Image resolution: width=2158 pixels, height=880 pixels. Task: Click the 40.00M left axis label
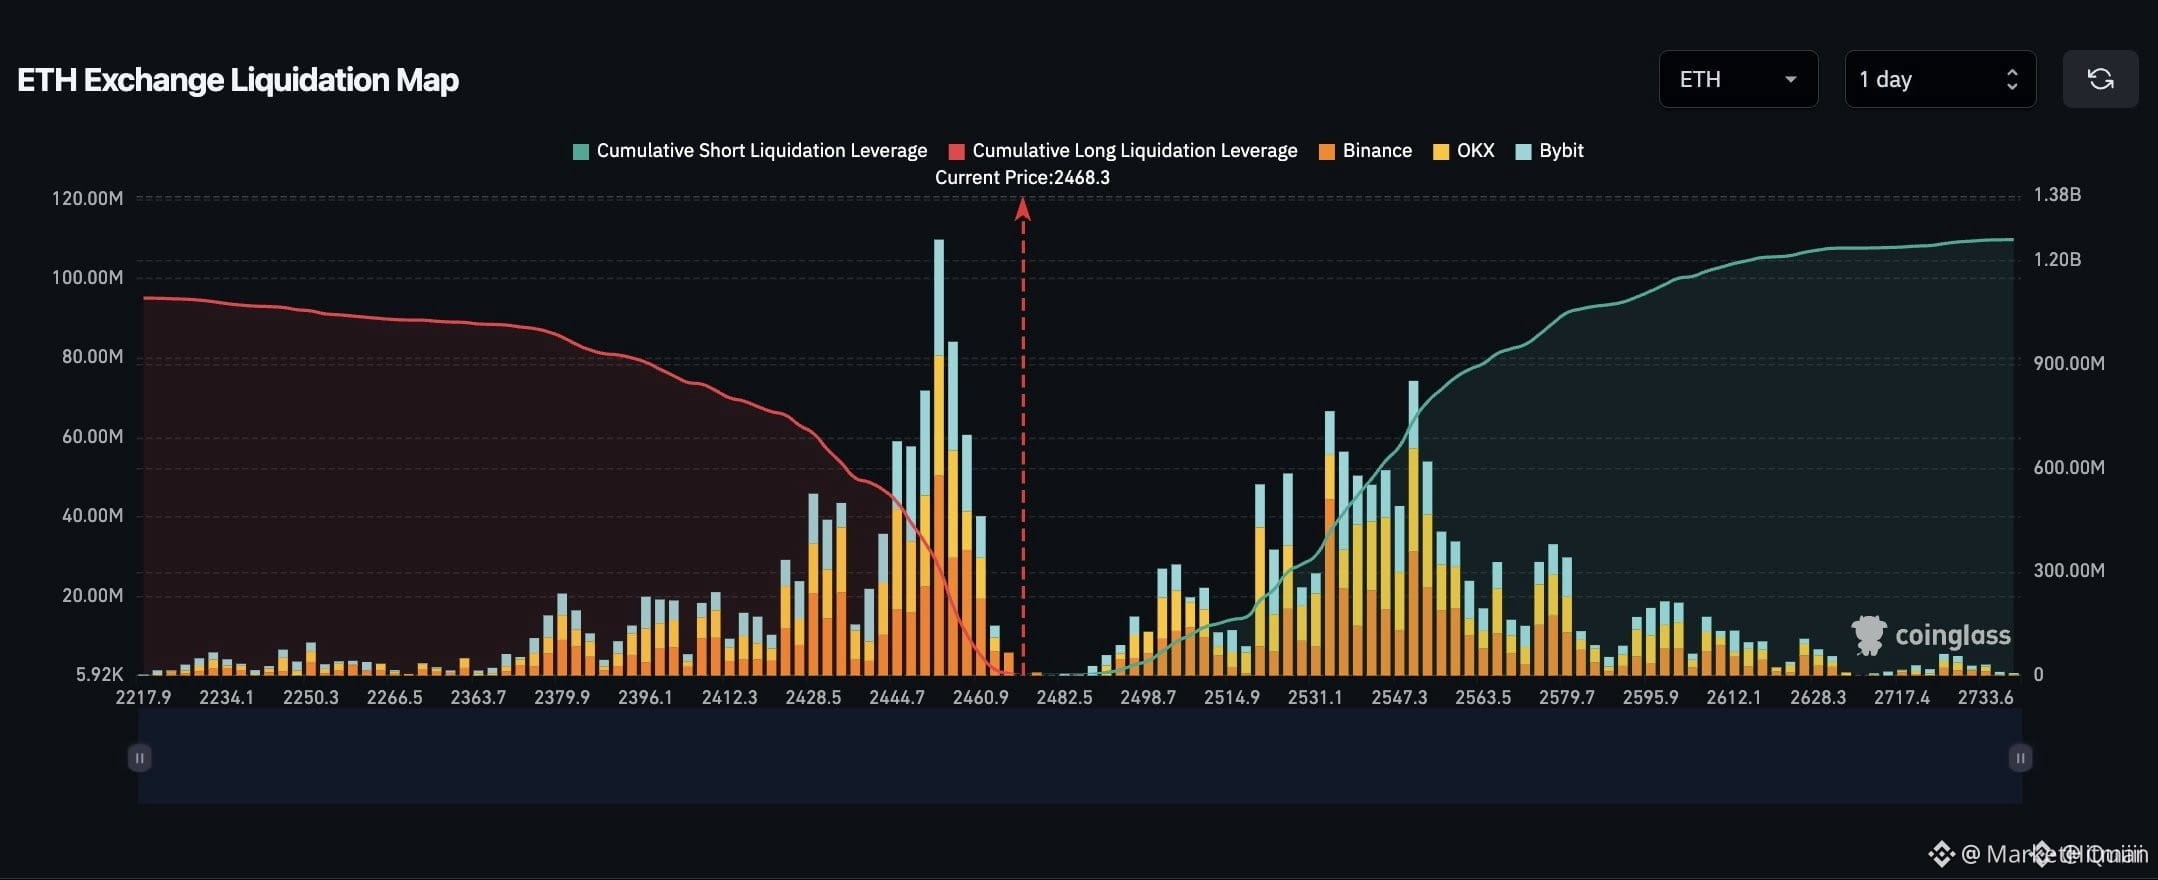[93, 515]
